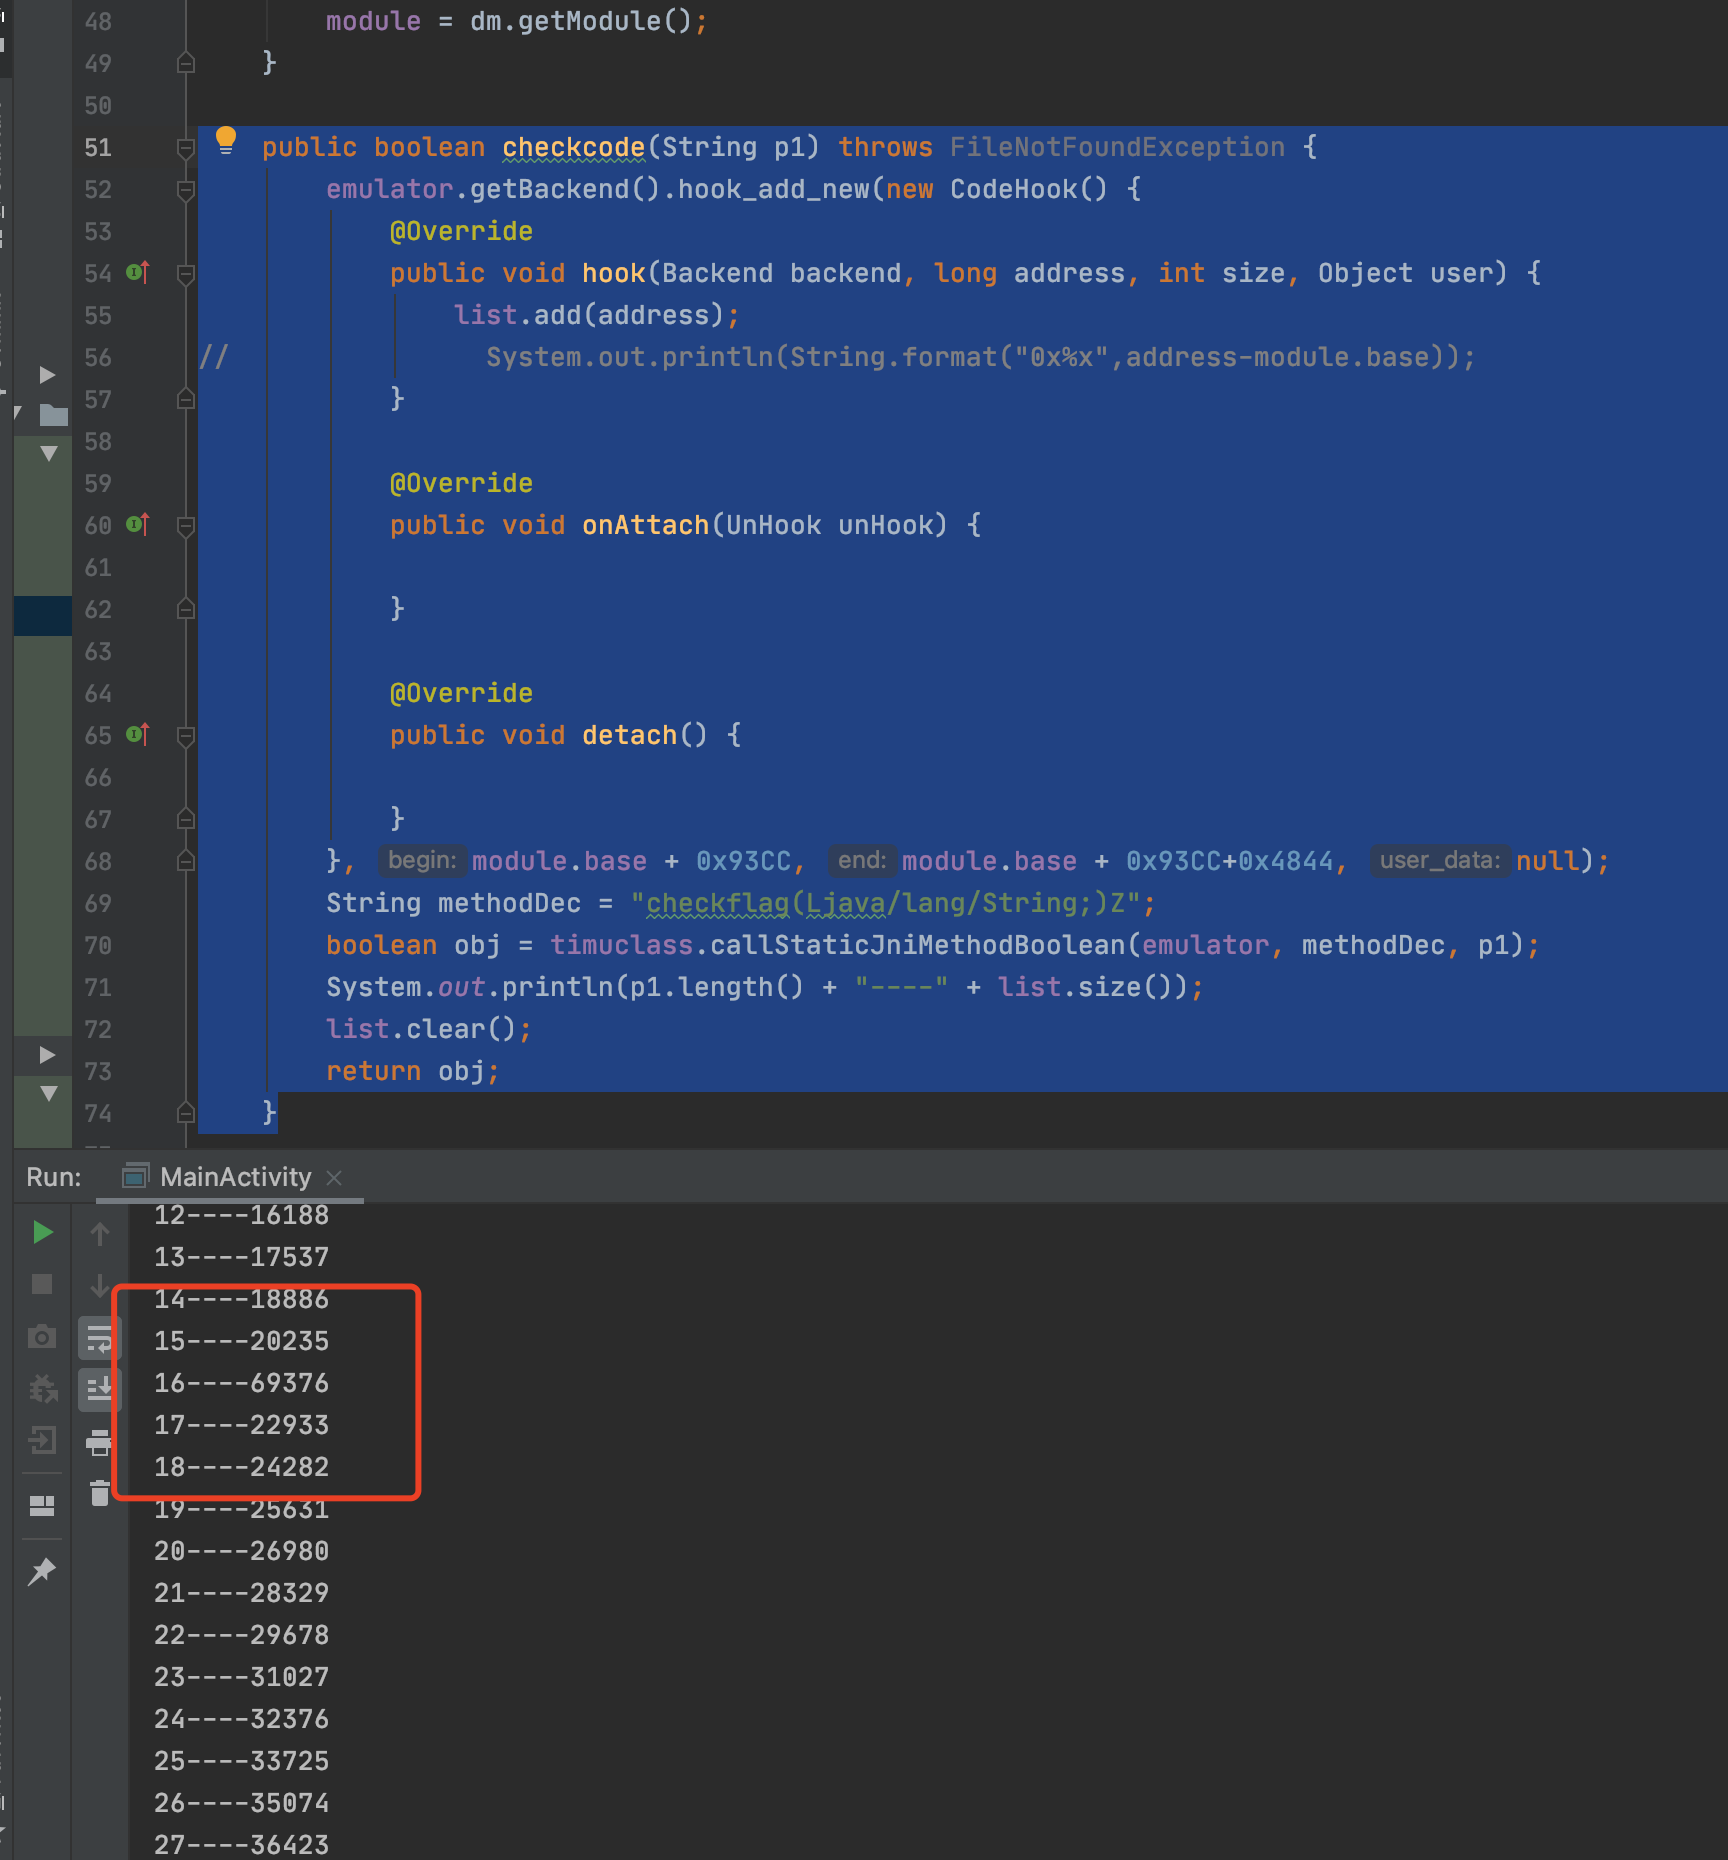
Task: Clear console with the trash icon
Action: [x=99, y=1493]
